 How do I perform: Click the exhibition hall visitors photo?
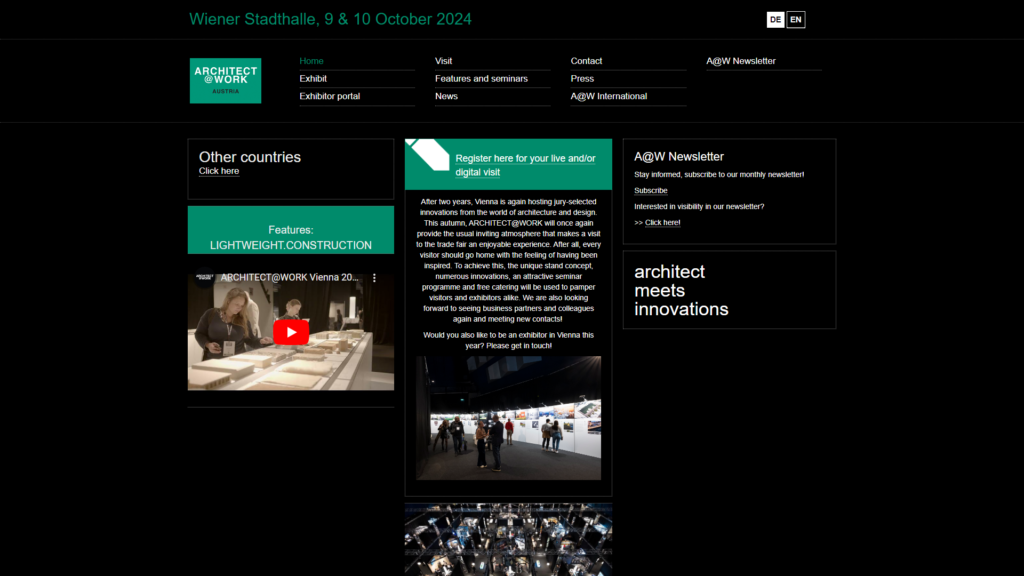(509, 418)
